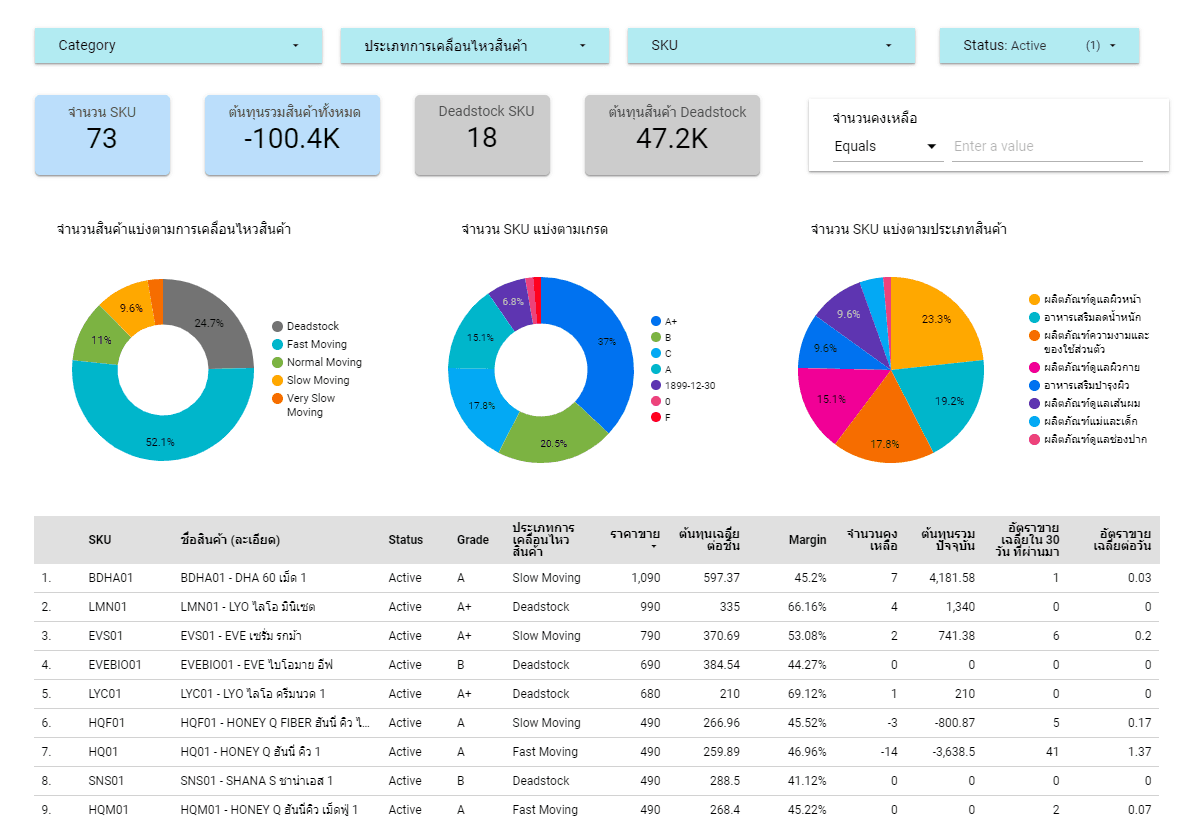Viewport: 1191px width, 818px height.
Task: Sort the table by Margin column
Action: [x=806, y=539]
